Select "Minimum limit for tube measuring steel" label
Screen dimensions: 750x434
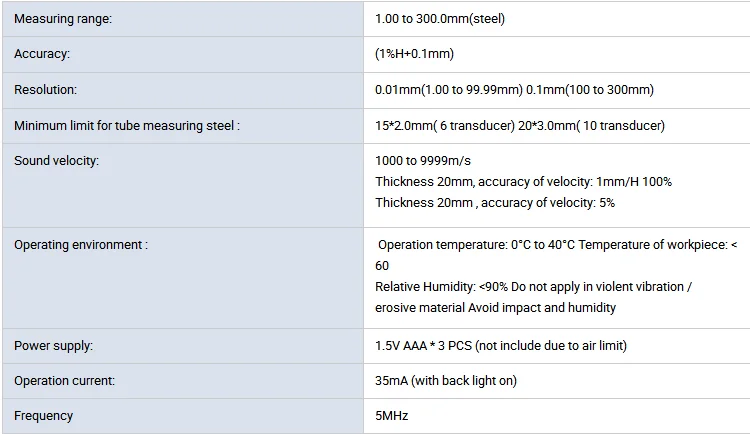pyautogui.click(x=127, y=126)
